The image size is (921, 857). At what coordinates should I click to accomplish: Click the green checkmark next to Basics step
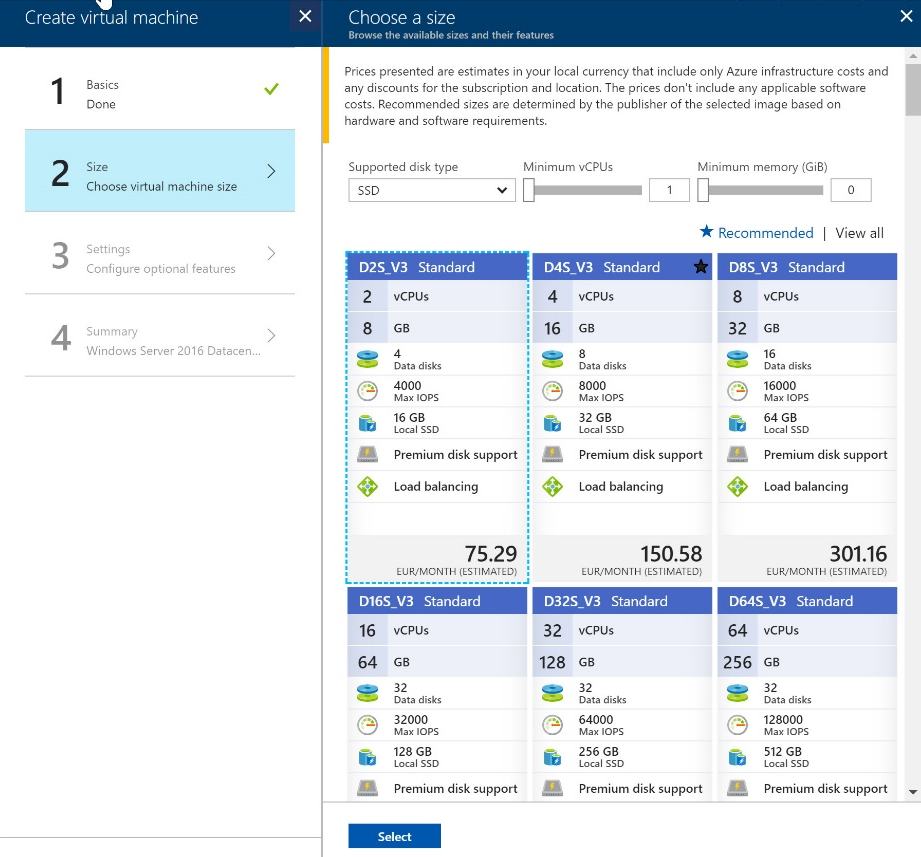pos(271,89)
